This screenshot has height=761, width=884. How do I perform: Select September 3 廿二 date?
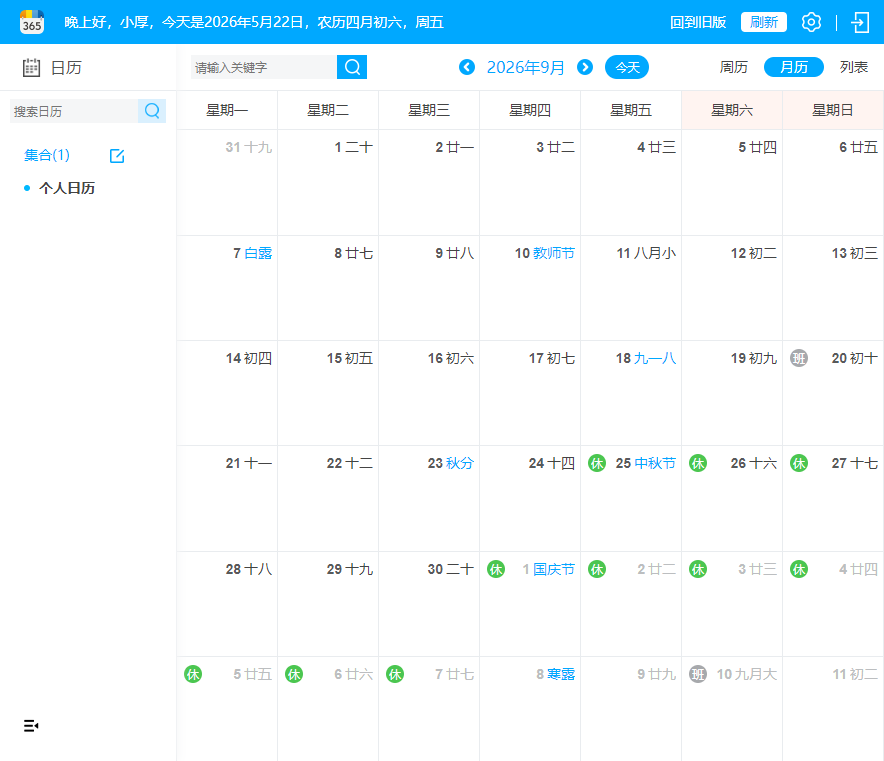[555, 147]
